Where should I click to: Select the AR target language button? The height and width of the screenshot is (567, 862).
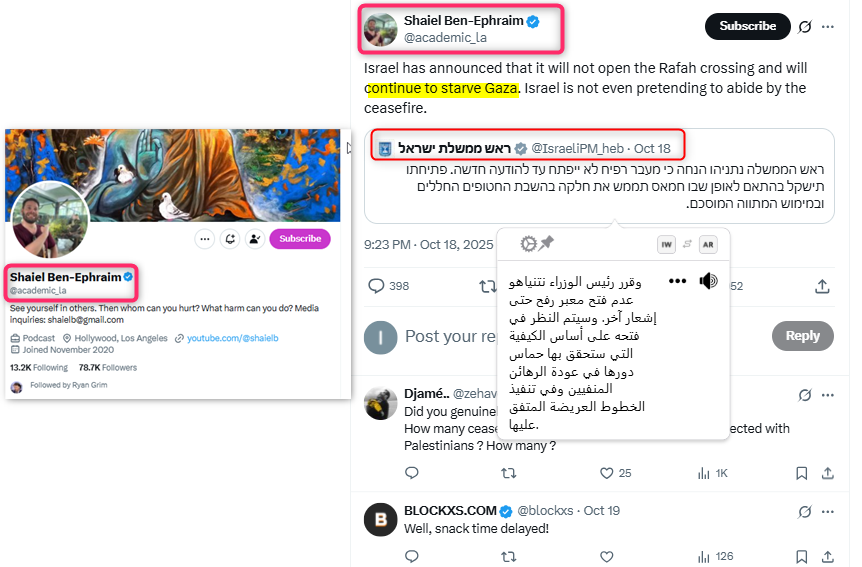[708, 245]
